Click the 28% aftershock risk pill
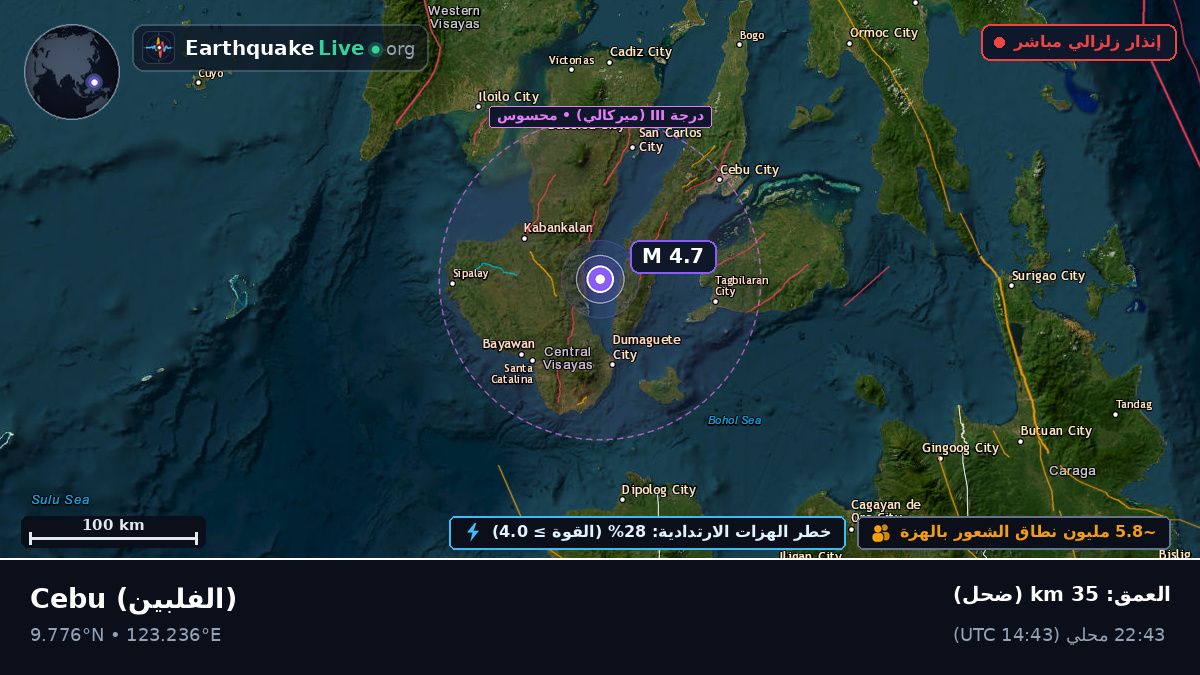1200x675 pixels. tap(647, 533)
